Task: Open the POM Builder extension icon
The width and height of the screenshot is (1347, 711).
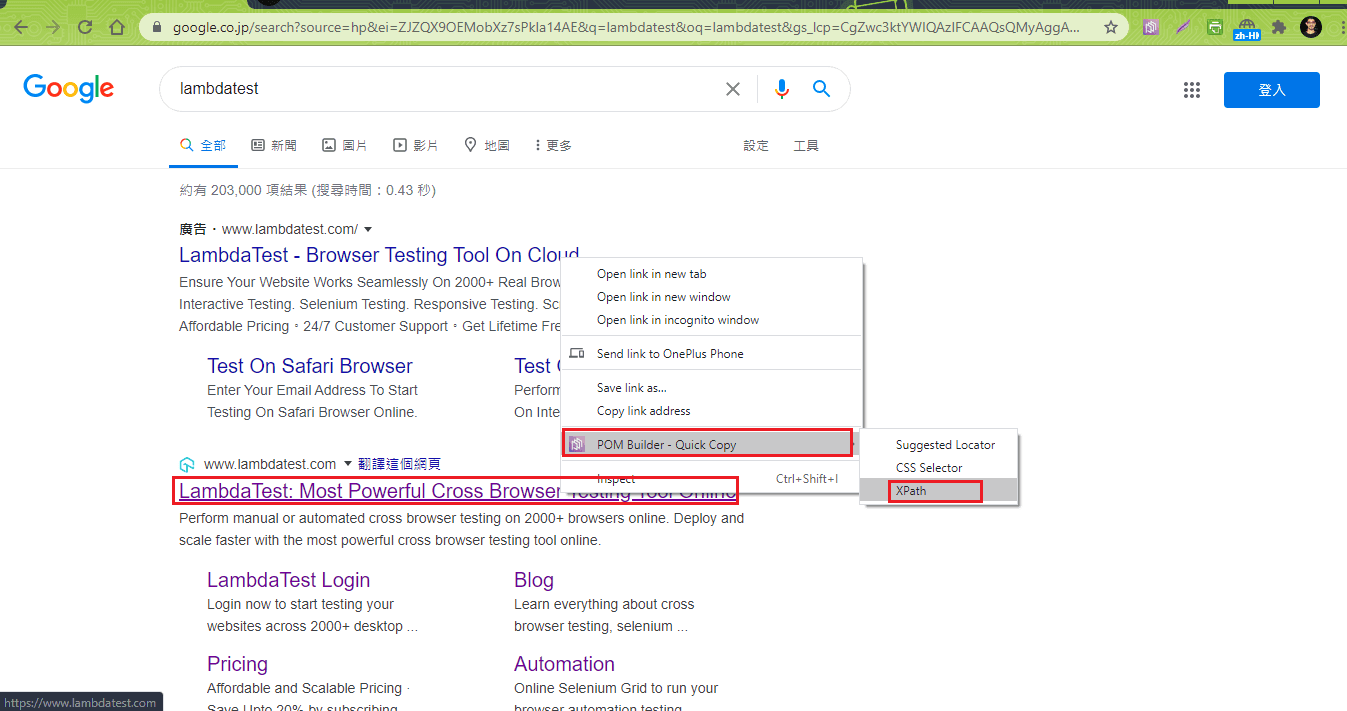Action: [1151, 26]
